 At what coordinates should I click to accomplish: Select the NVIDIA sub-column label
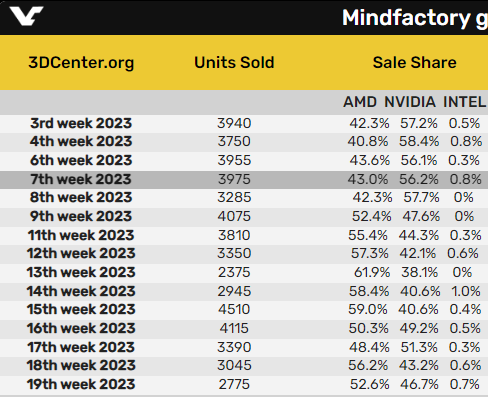tap(410, 102)
